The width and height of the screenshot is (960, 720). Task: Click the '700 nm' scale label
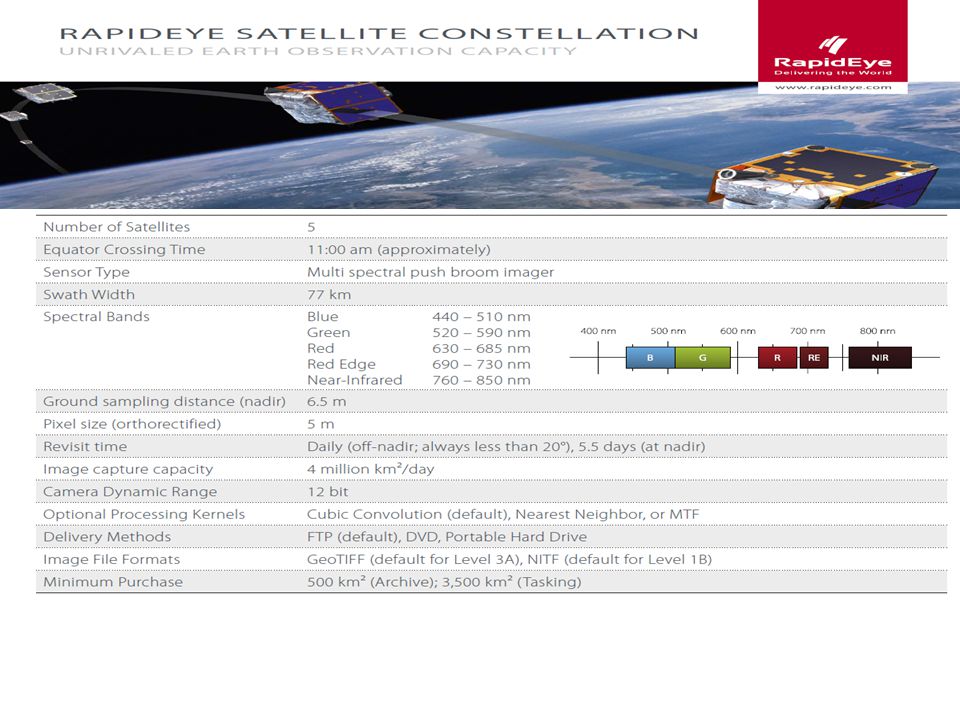[808, 331]
